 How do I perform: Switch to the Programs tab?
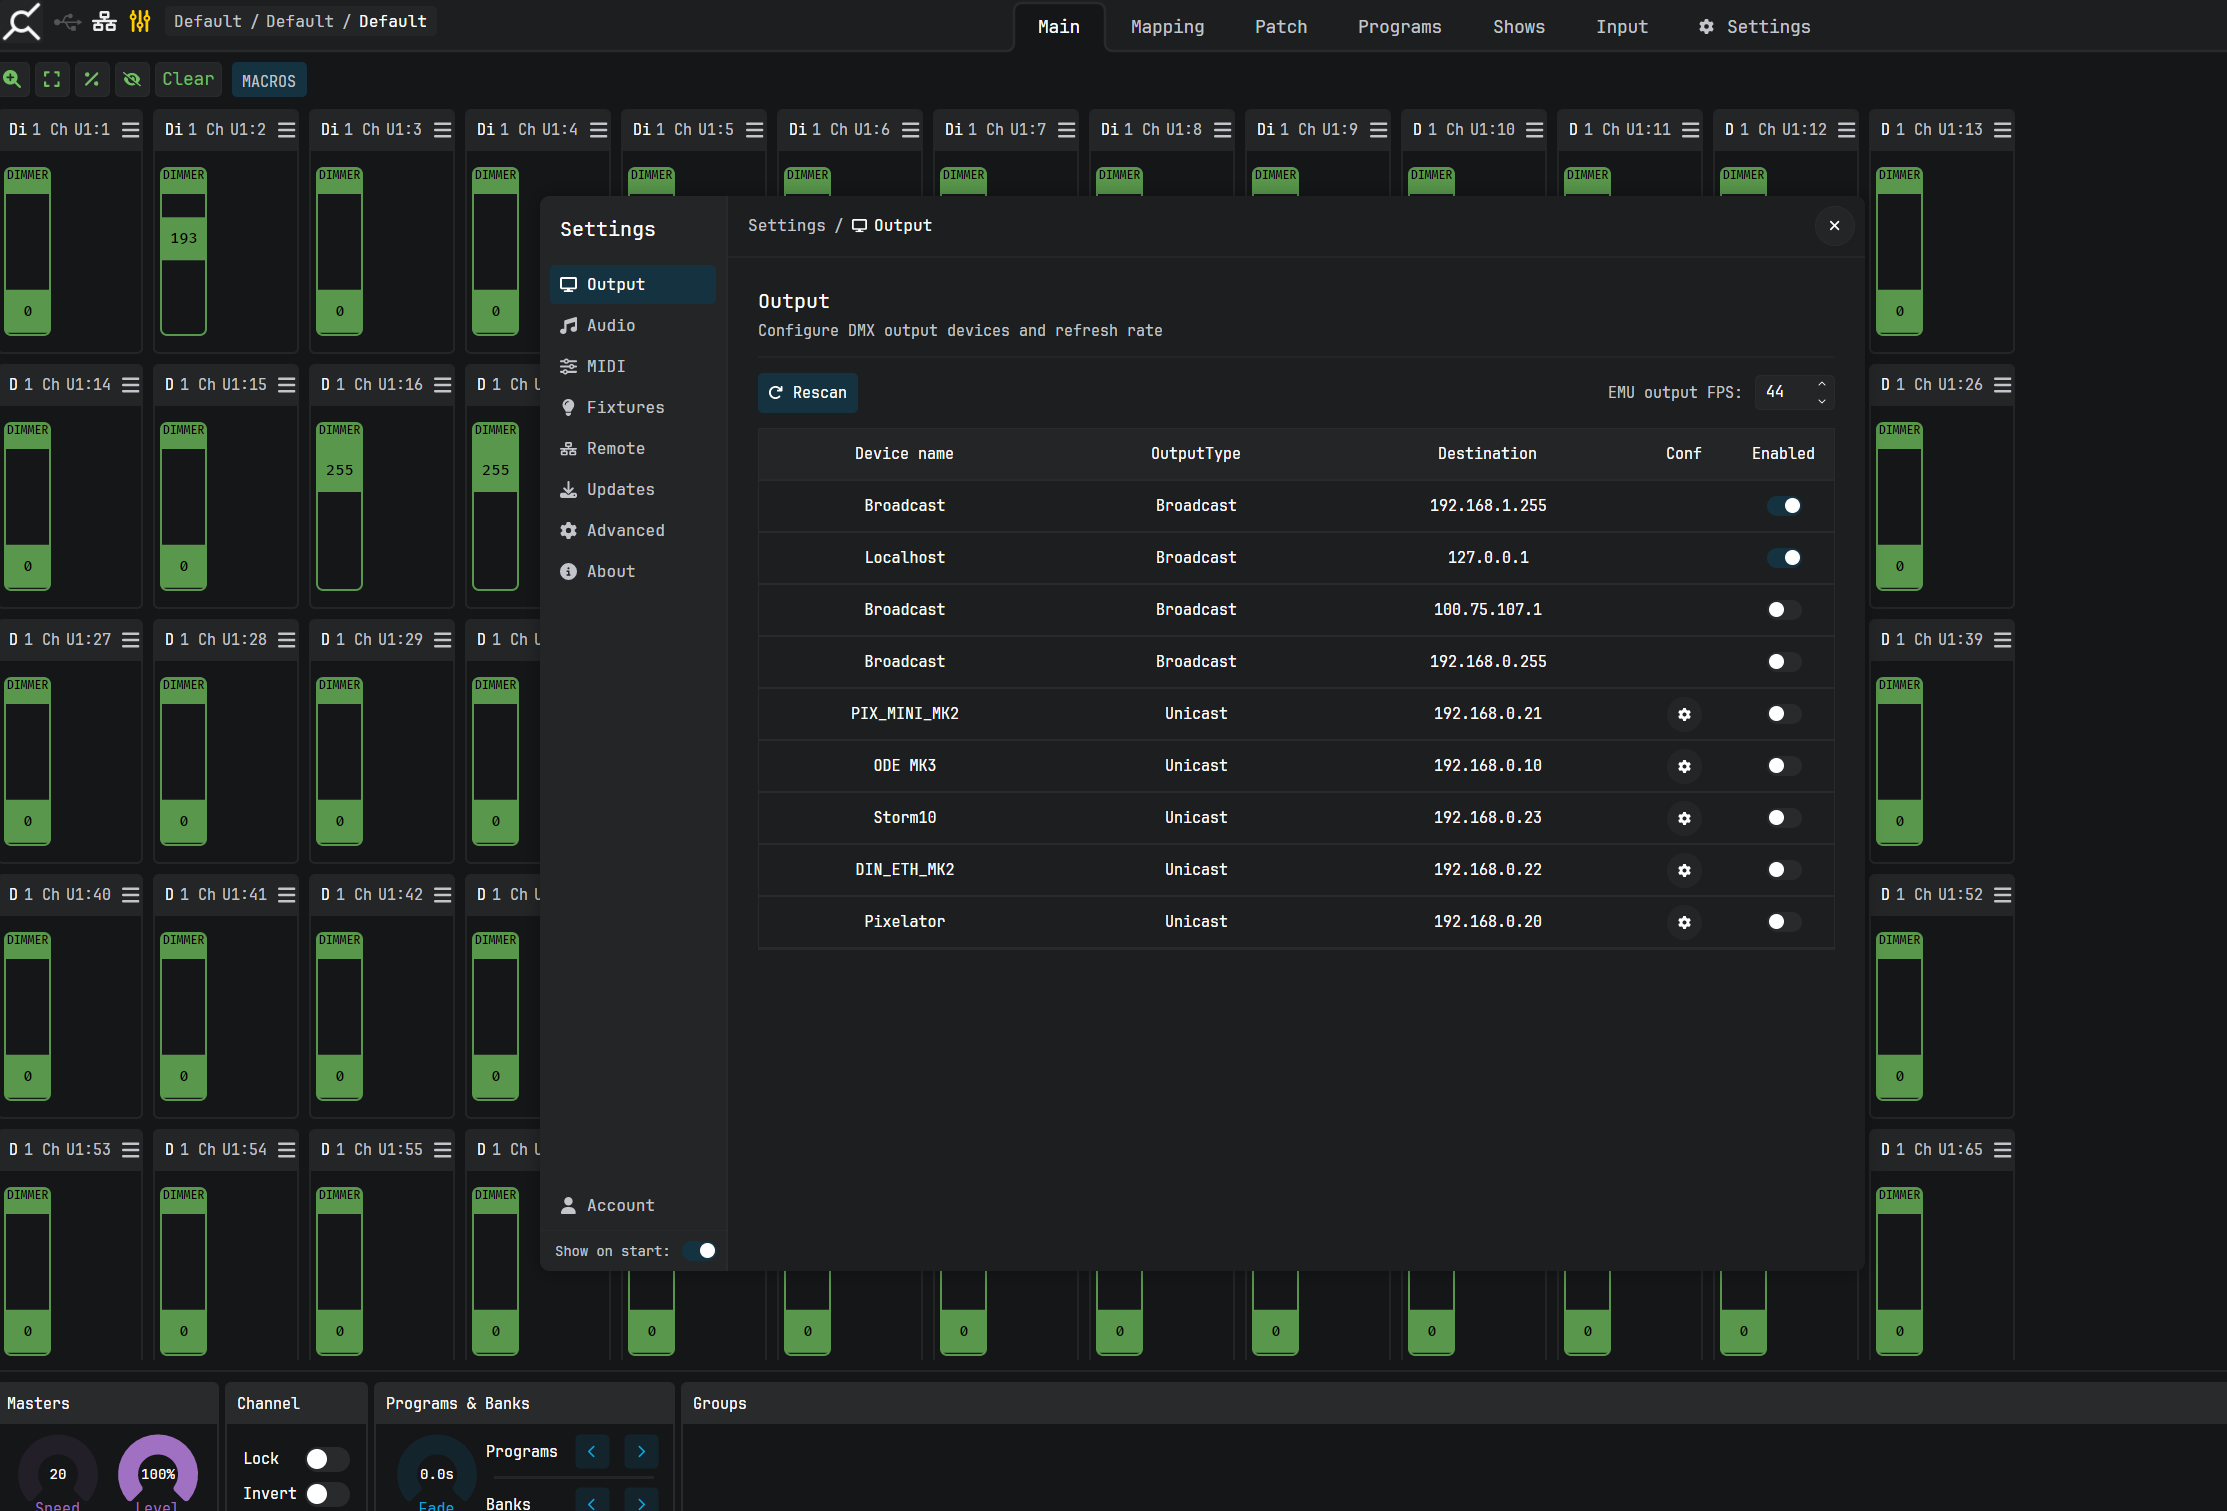pyautogui.click(x=1399, y=27)
